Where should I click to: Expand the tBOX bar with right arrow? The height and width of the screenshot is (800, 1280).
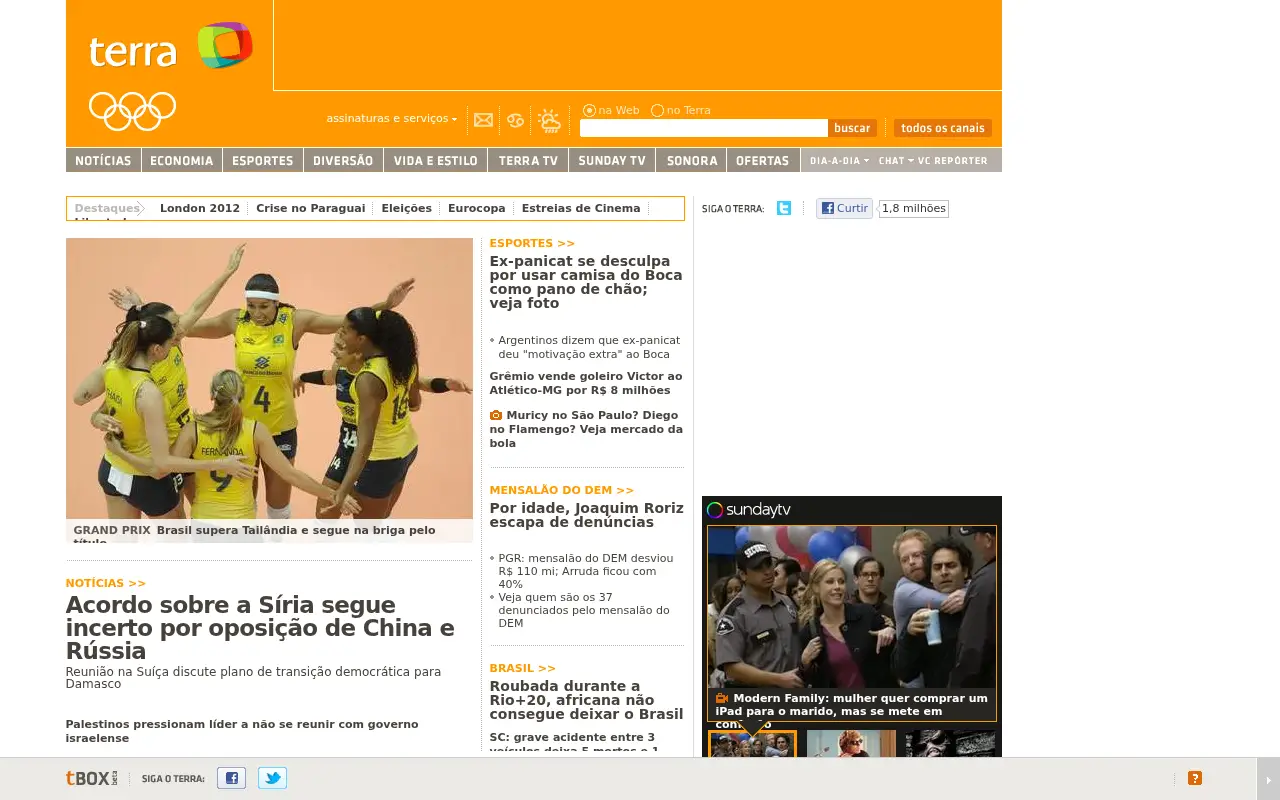[x=1268, y=779]
